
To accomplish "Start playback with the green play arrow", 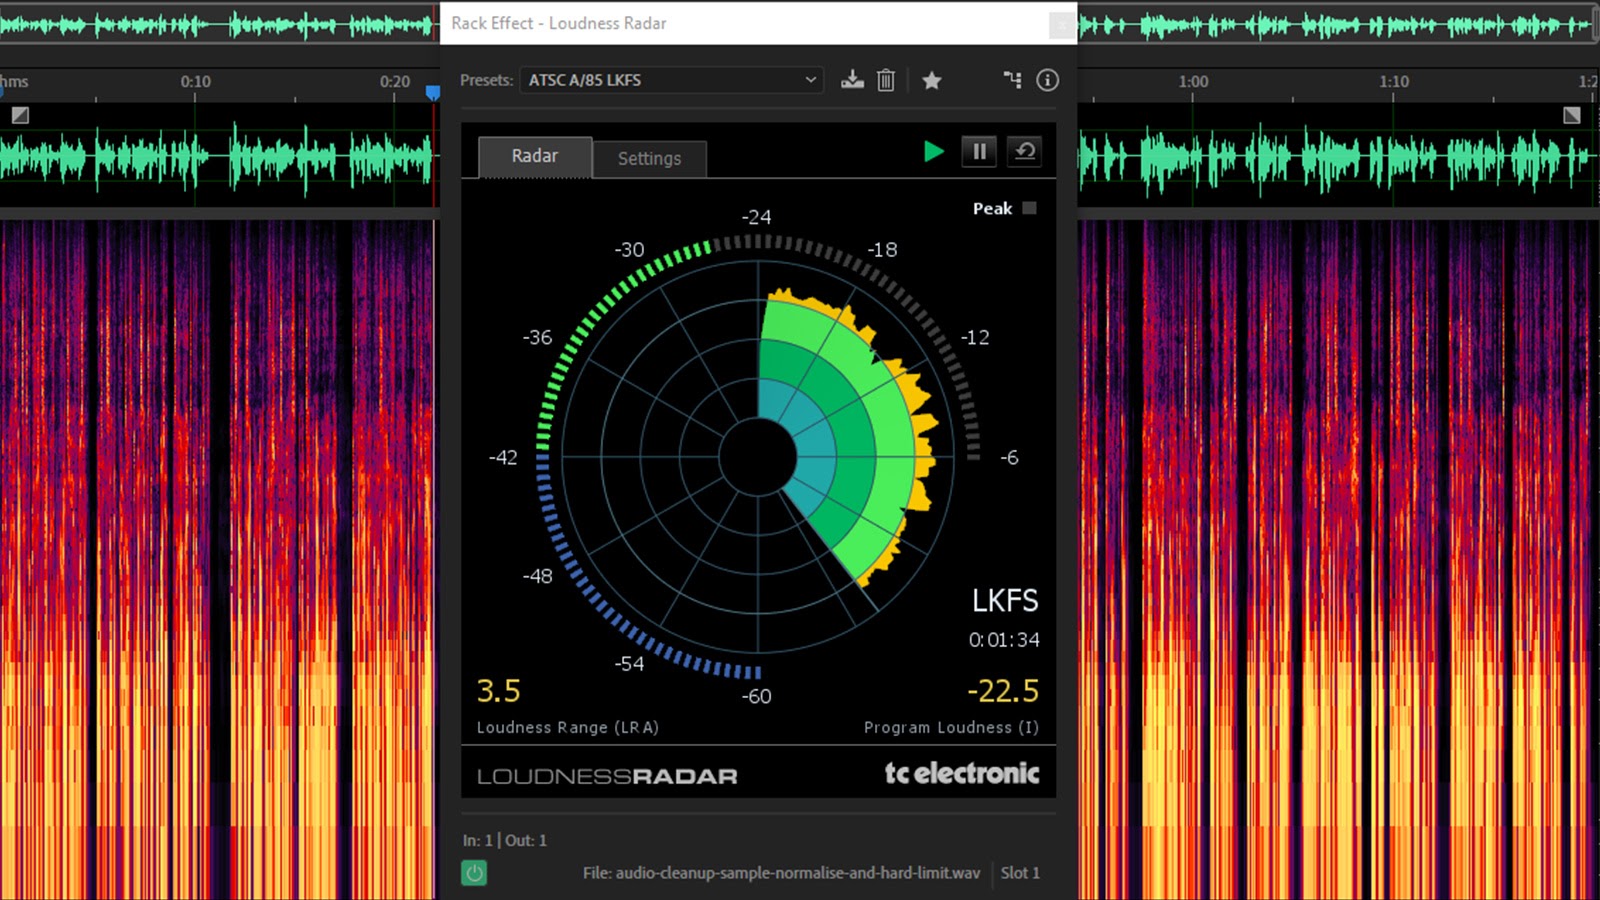I will coord(934,151).
